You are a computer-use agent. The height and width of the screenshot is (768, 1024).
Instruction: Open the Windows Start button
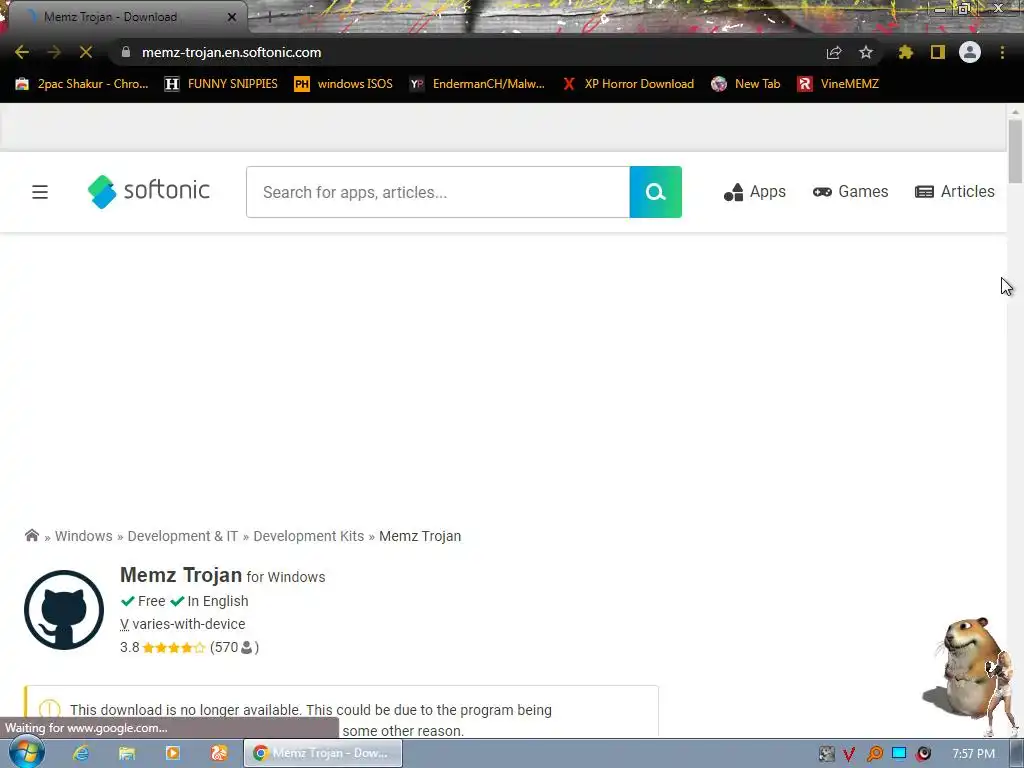[26, 753]
